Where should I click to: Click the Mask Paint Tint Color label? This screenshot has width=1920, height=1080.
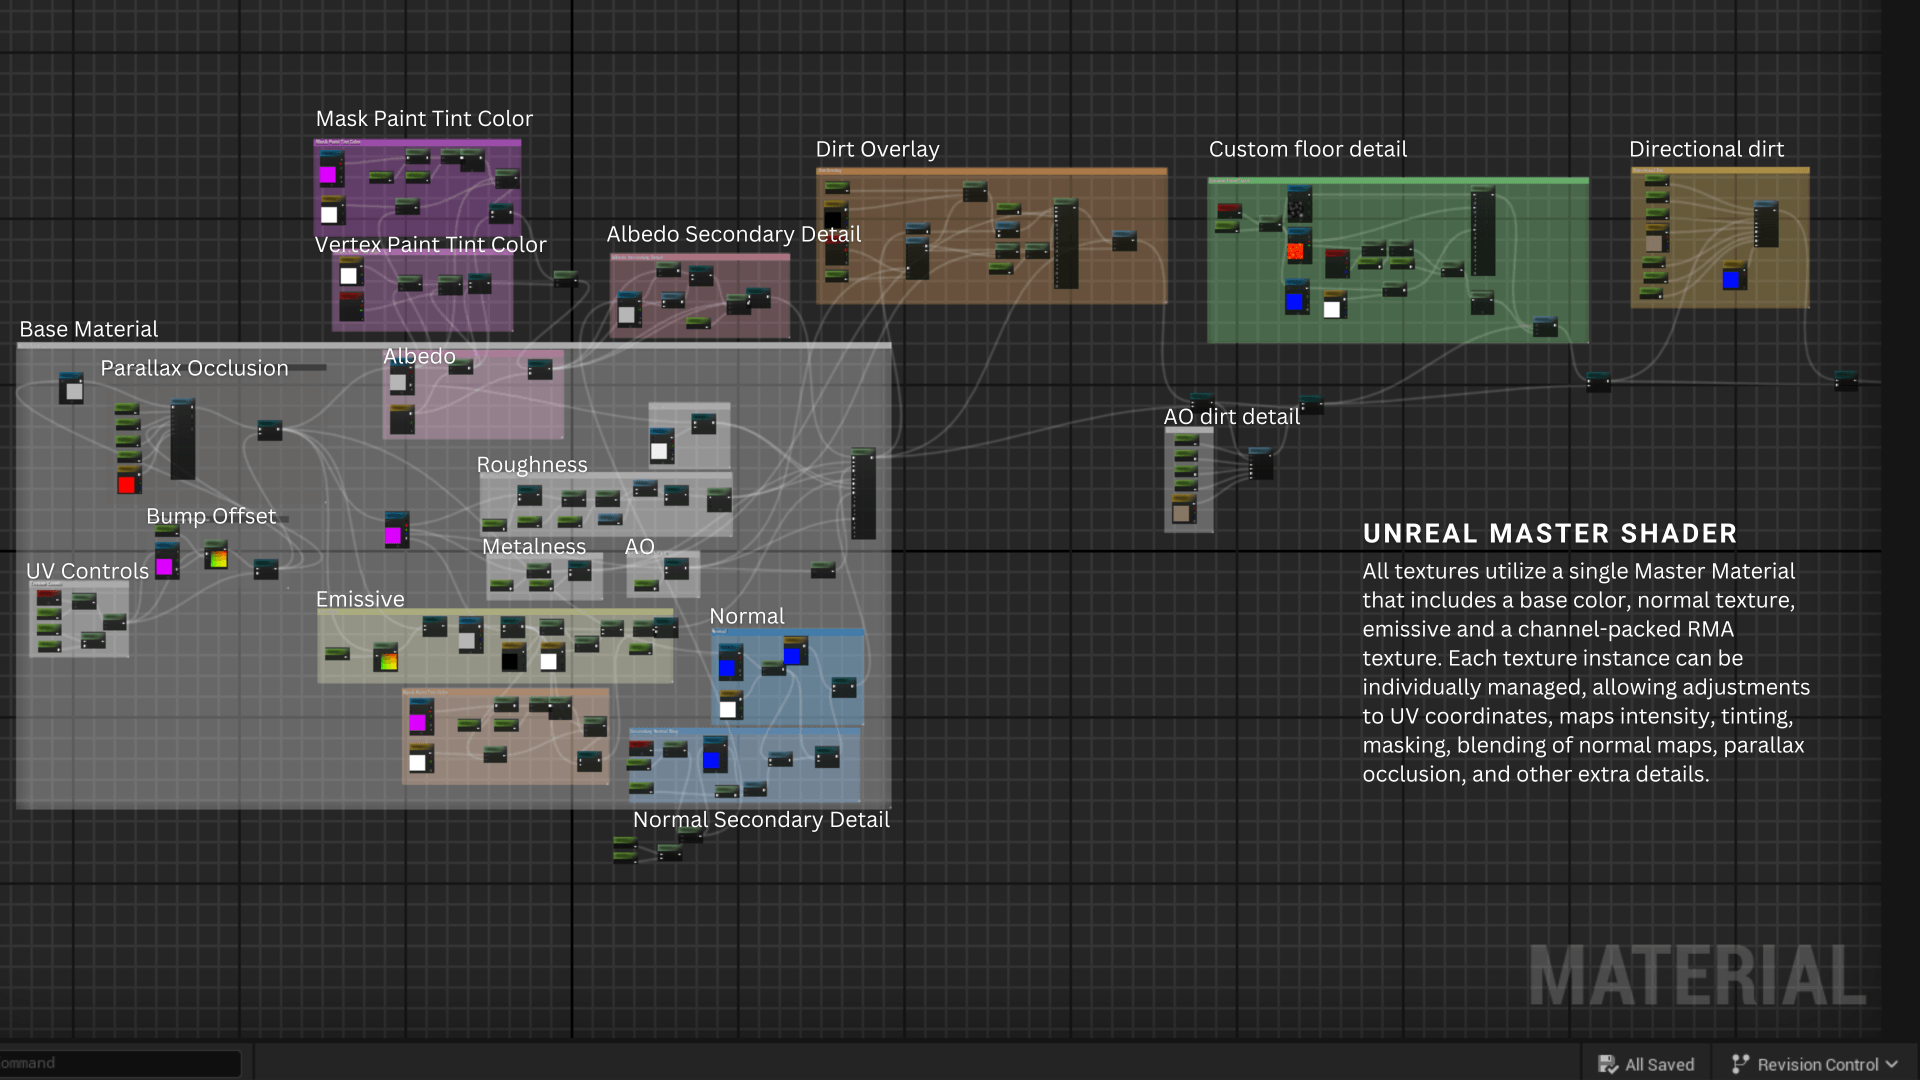pyautogui.click(x=424, y=119)
